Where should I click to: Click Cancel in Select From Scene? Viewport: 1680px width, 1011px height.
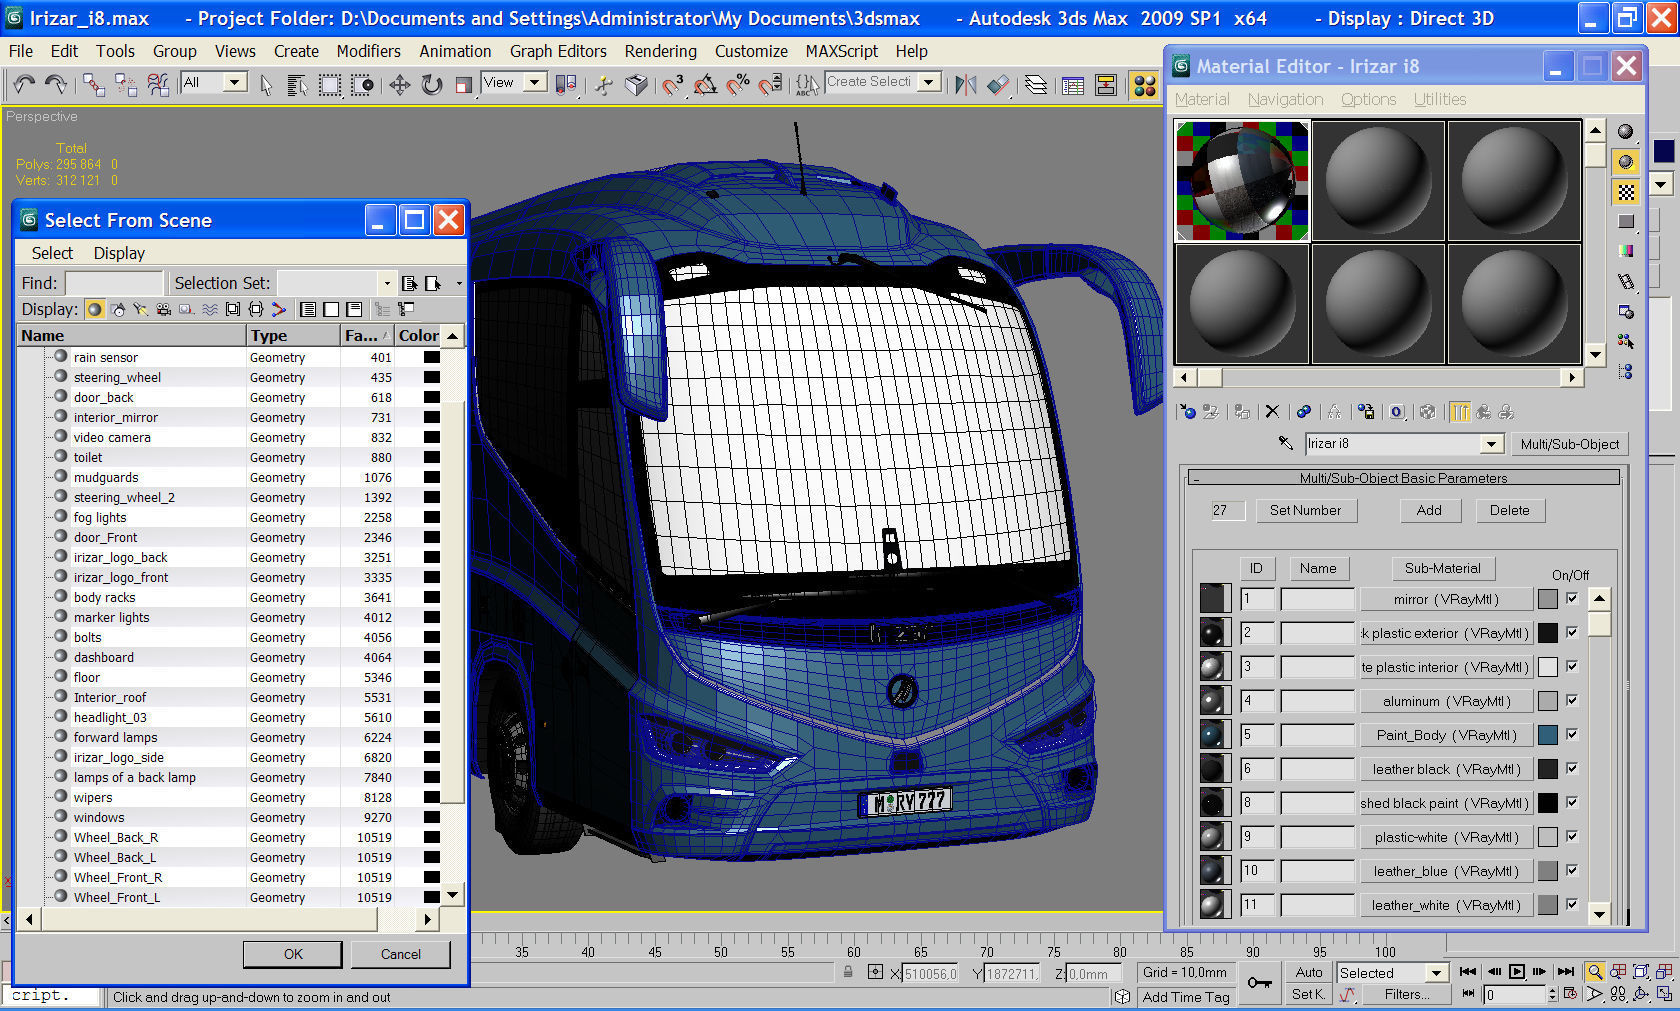[401, 954]
